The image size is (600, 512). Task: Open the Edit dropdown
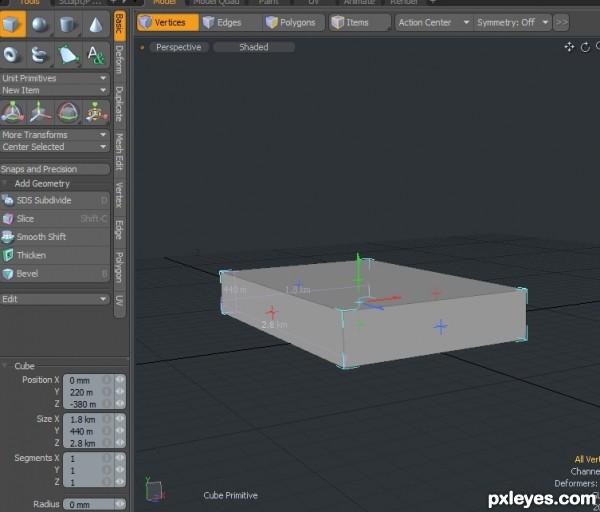[x=55, y=299]
